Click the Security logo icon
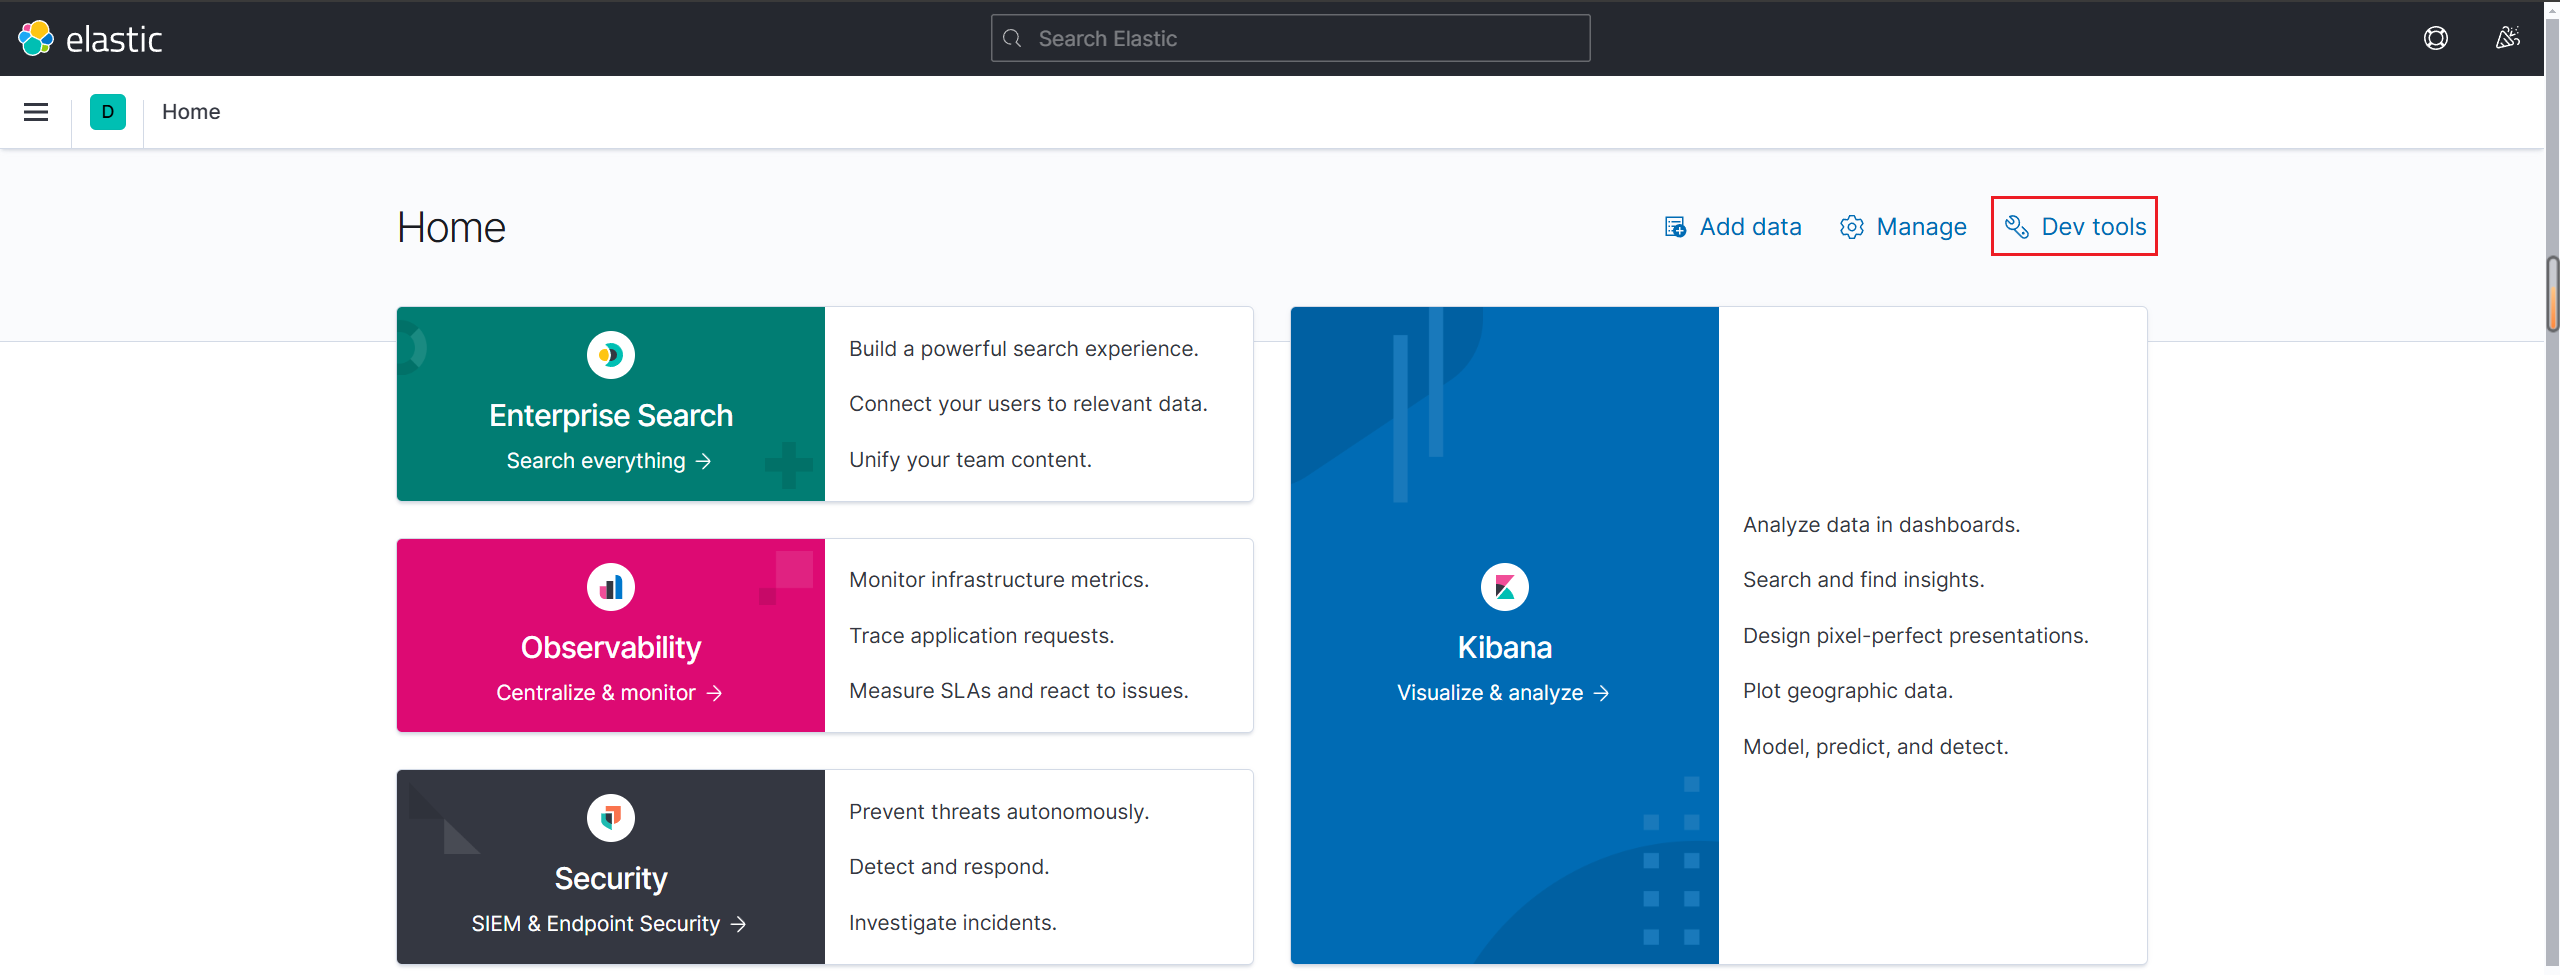Viewport: 2560px width, 975px height. (x=611, y=818)
